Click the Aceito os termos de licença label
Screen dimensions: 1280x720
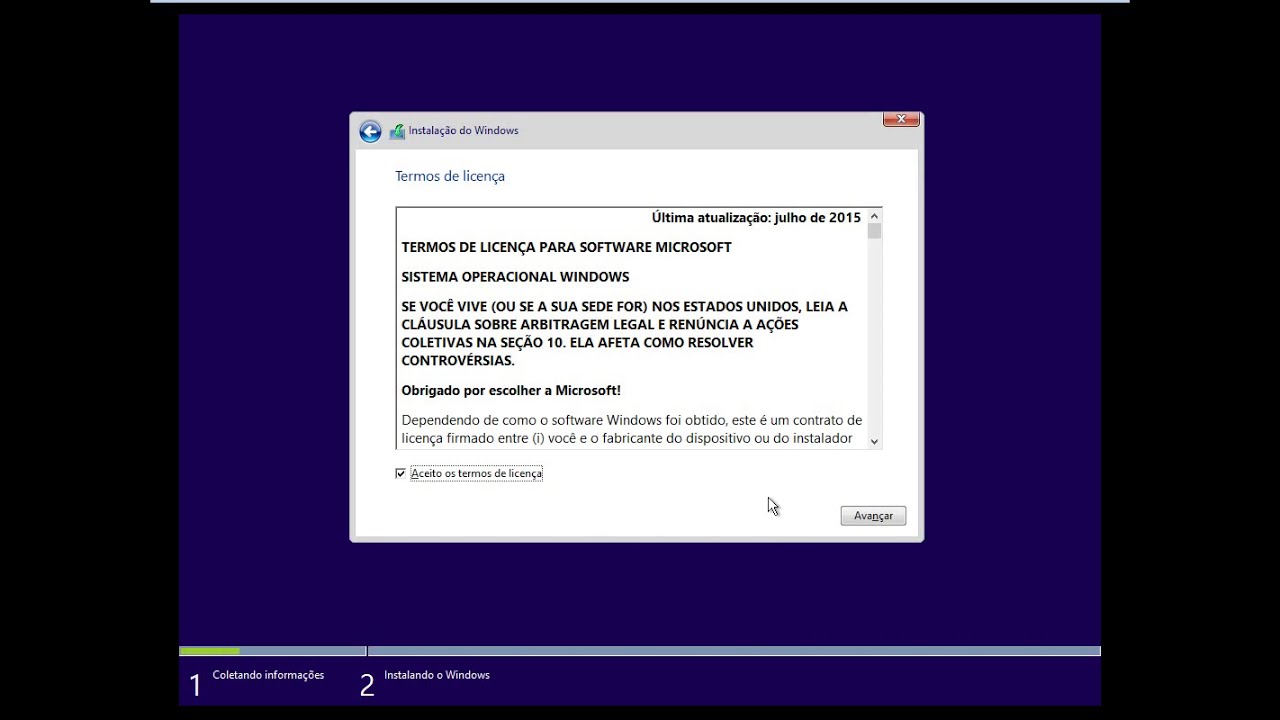476,473
